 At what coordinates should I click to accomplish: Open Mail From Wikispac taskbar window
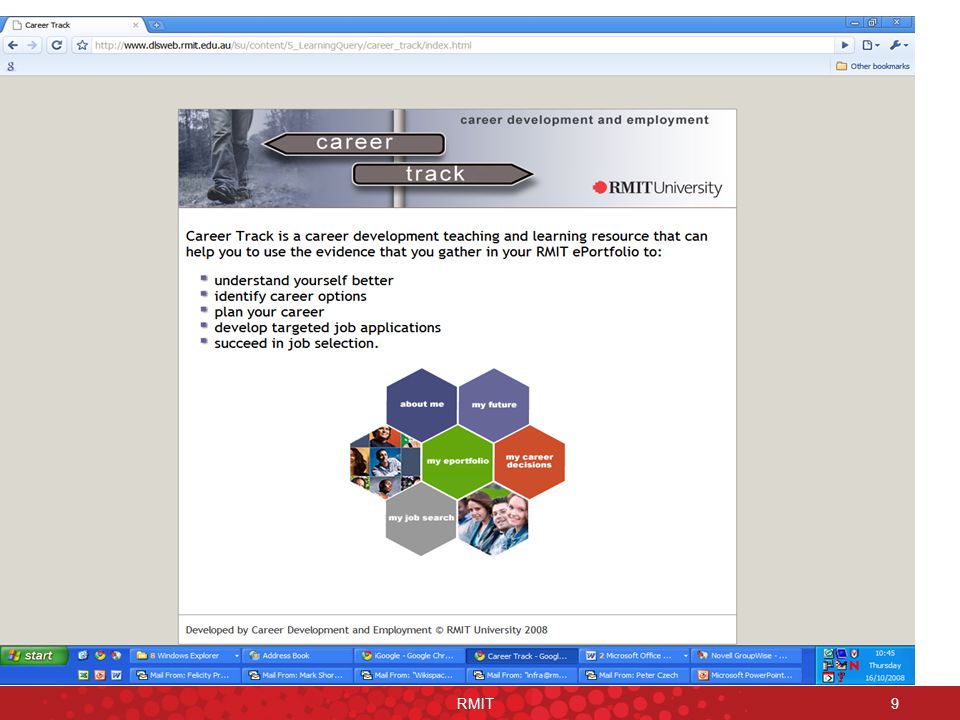click(411, 675)
